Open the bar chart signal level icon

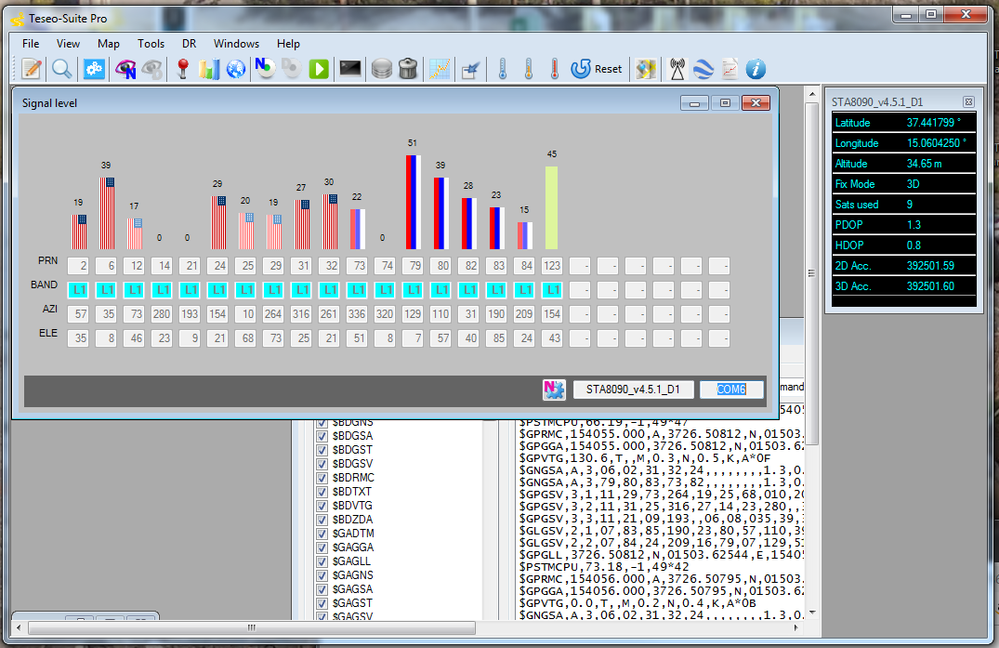[x=209, y=69]
